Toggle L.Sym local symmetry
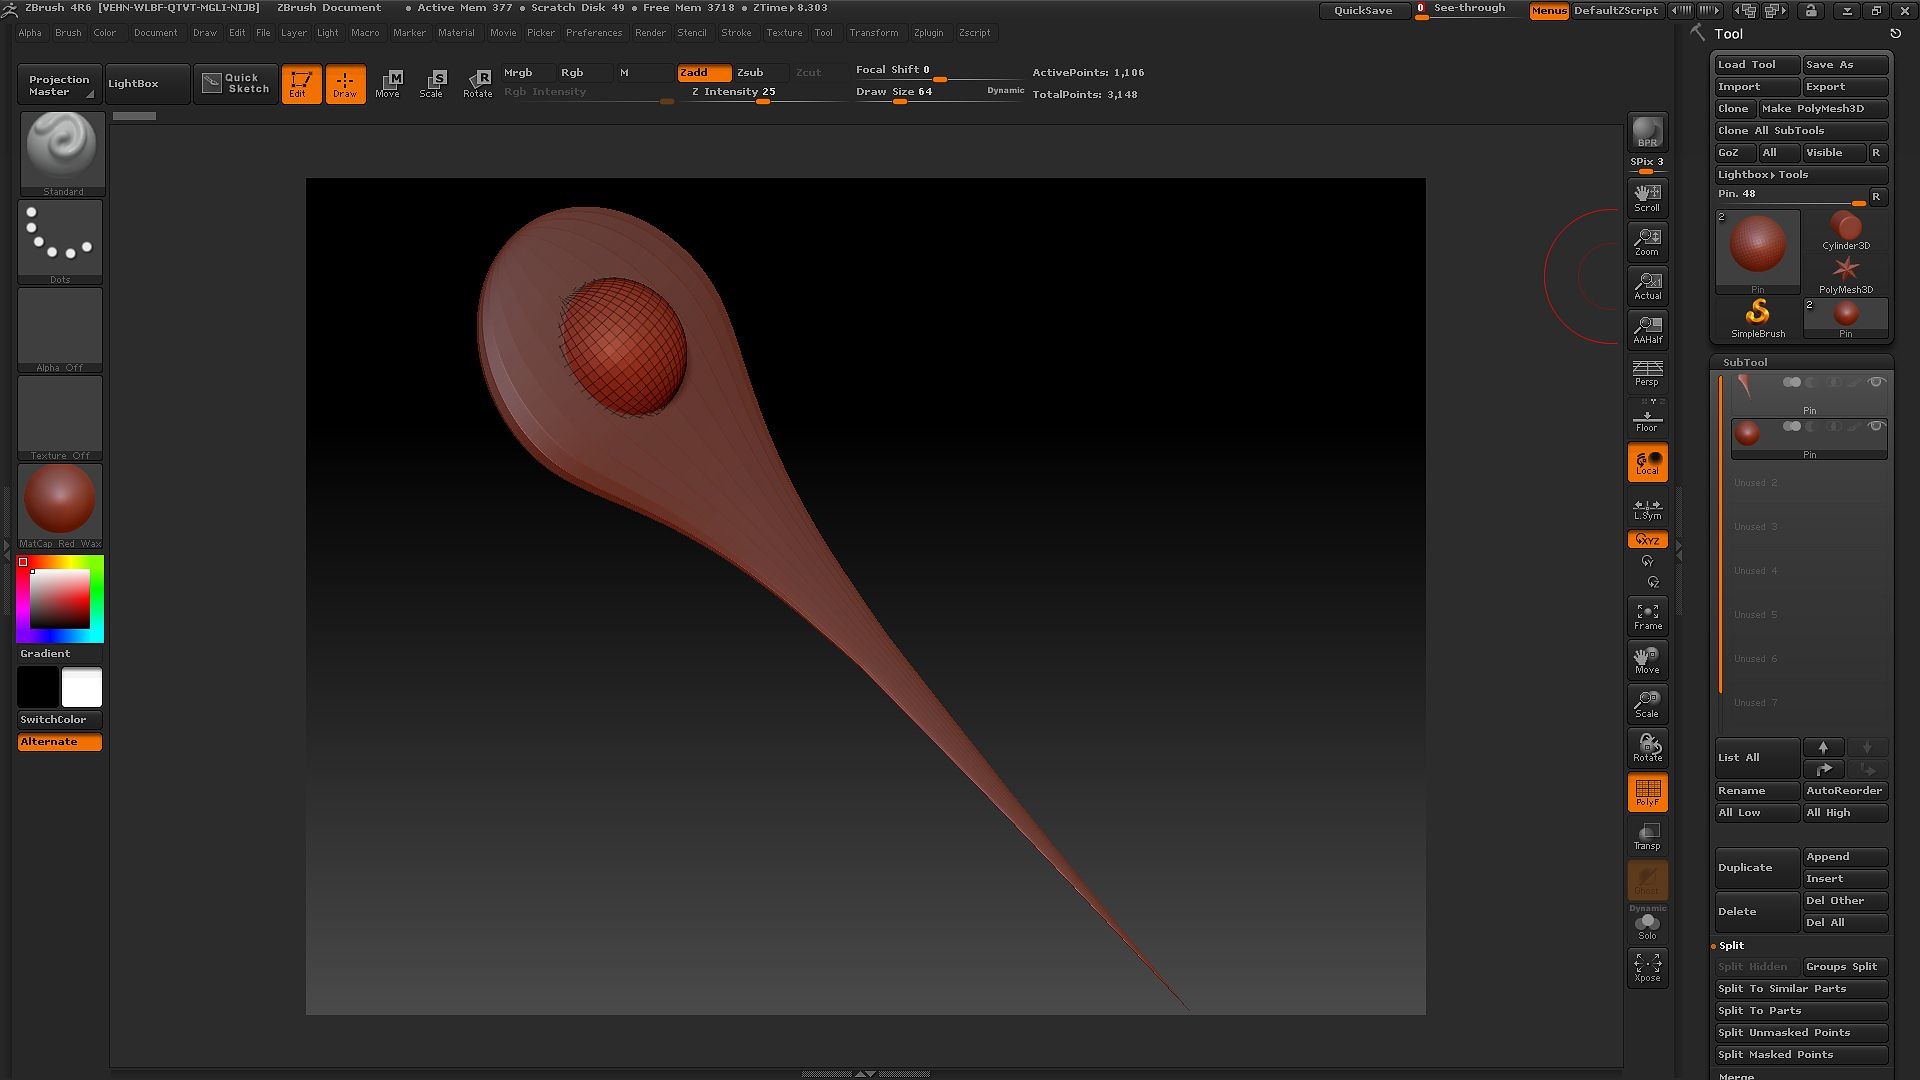The image size is (1920, 1080). point(1647,509)
